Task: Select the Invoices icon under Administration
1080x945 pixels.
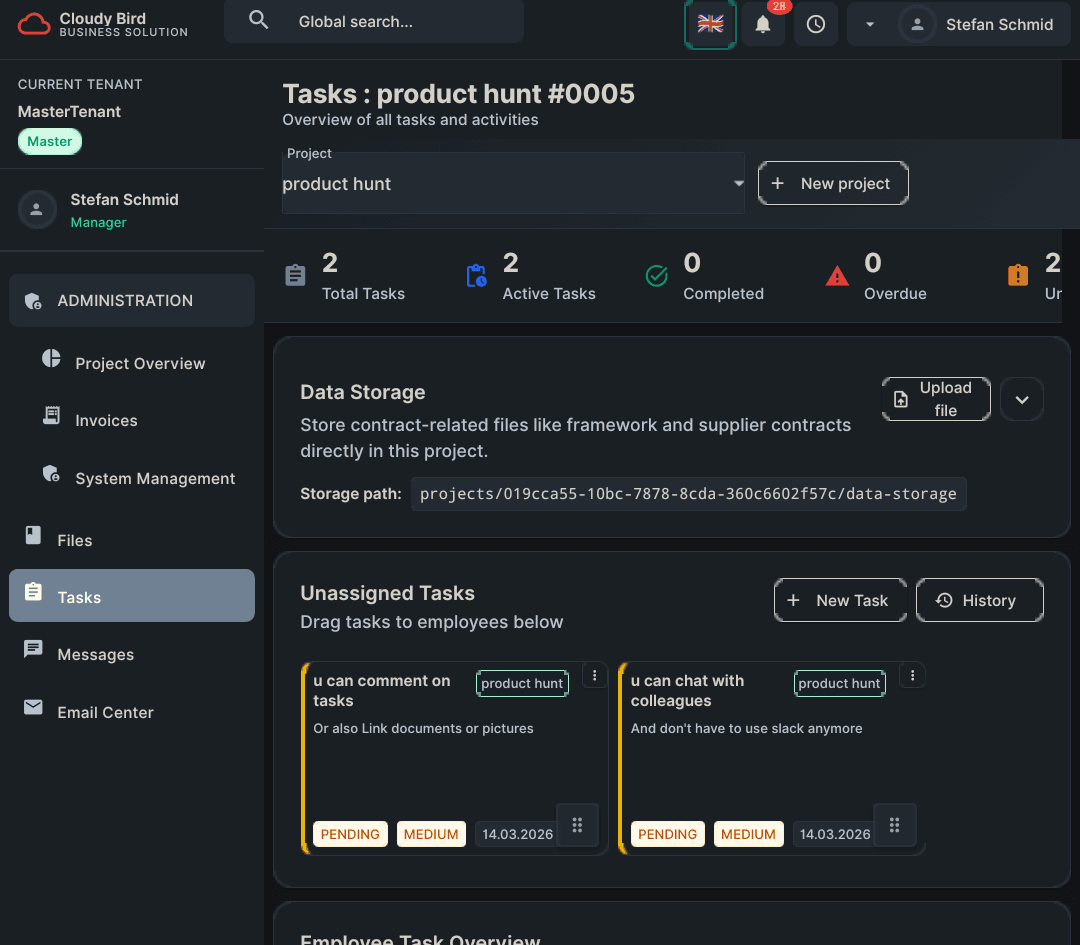Action: 49,420
